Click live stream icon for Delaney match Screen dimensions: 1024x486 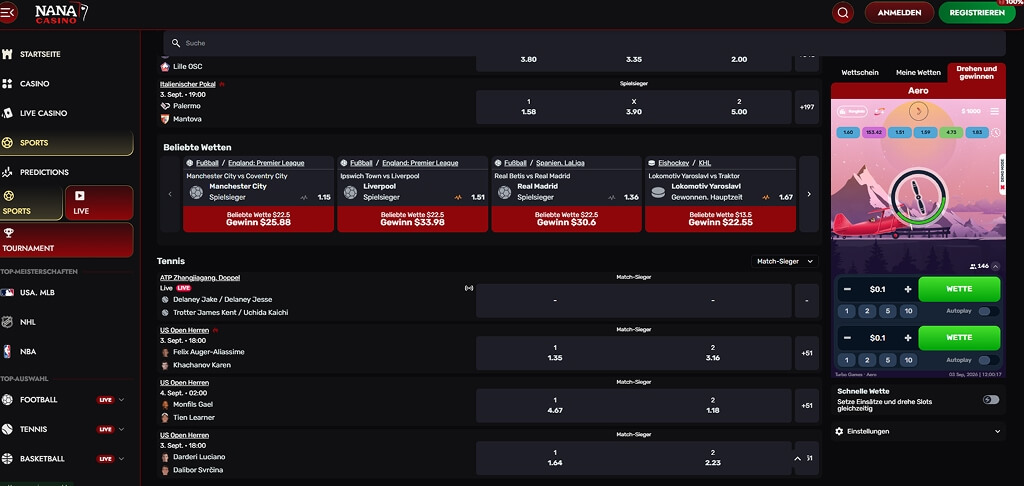[468, 287]
